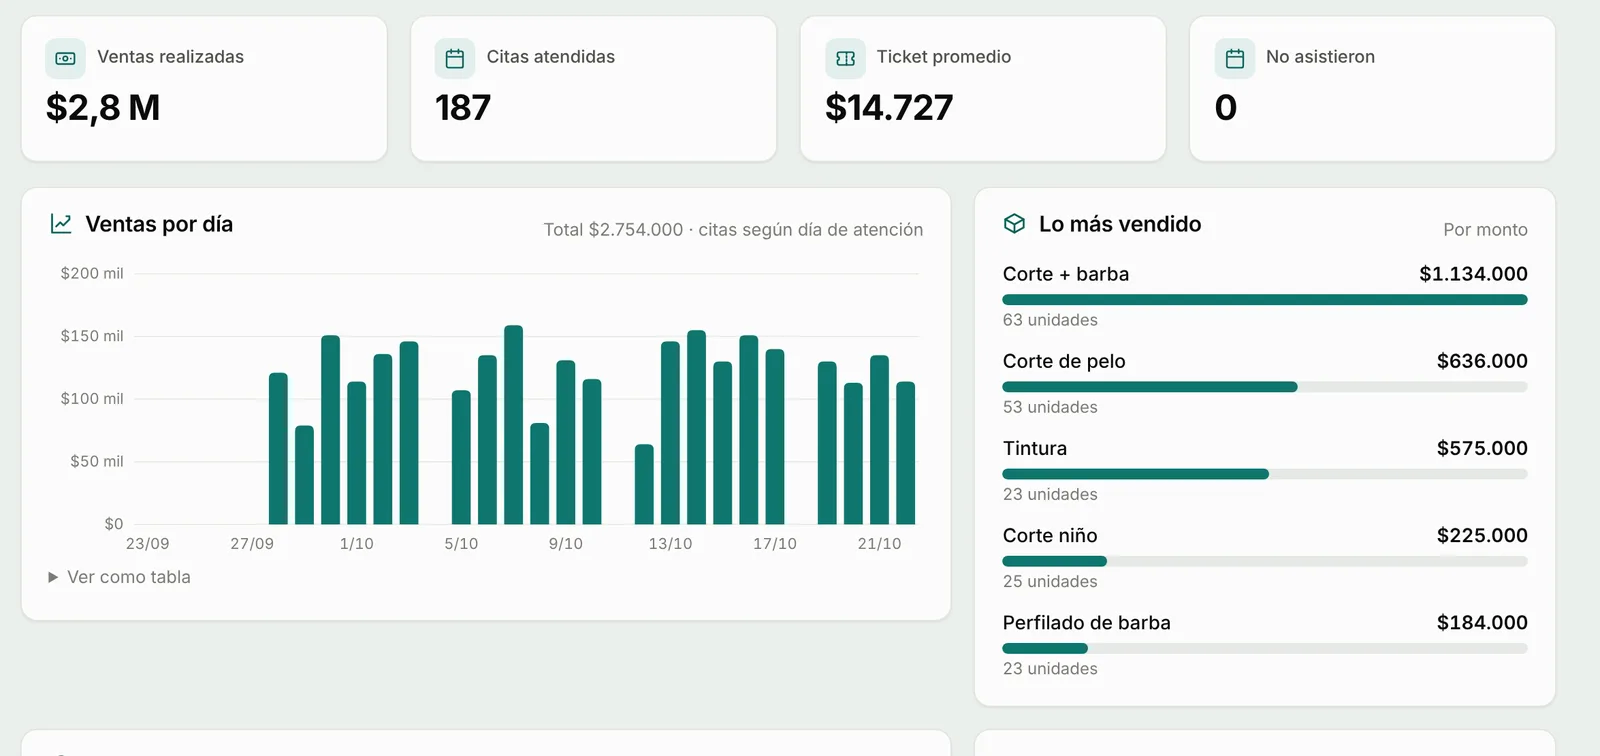The width and height of the screenshot is (1600, 756).
Task: Click the $575.000 amount
Action: (1482, 448)
